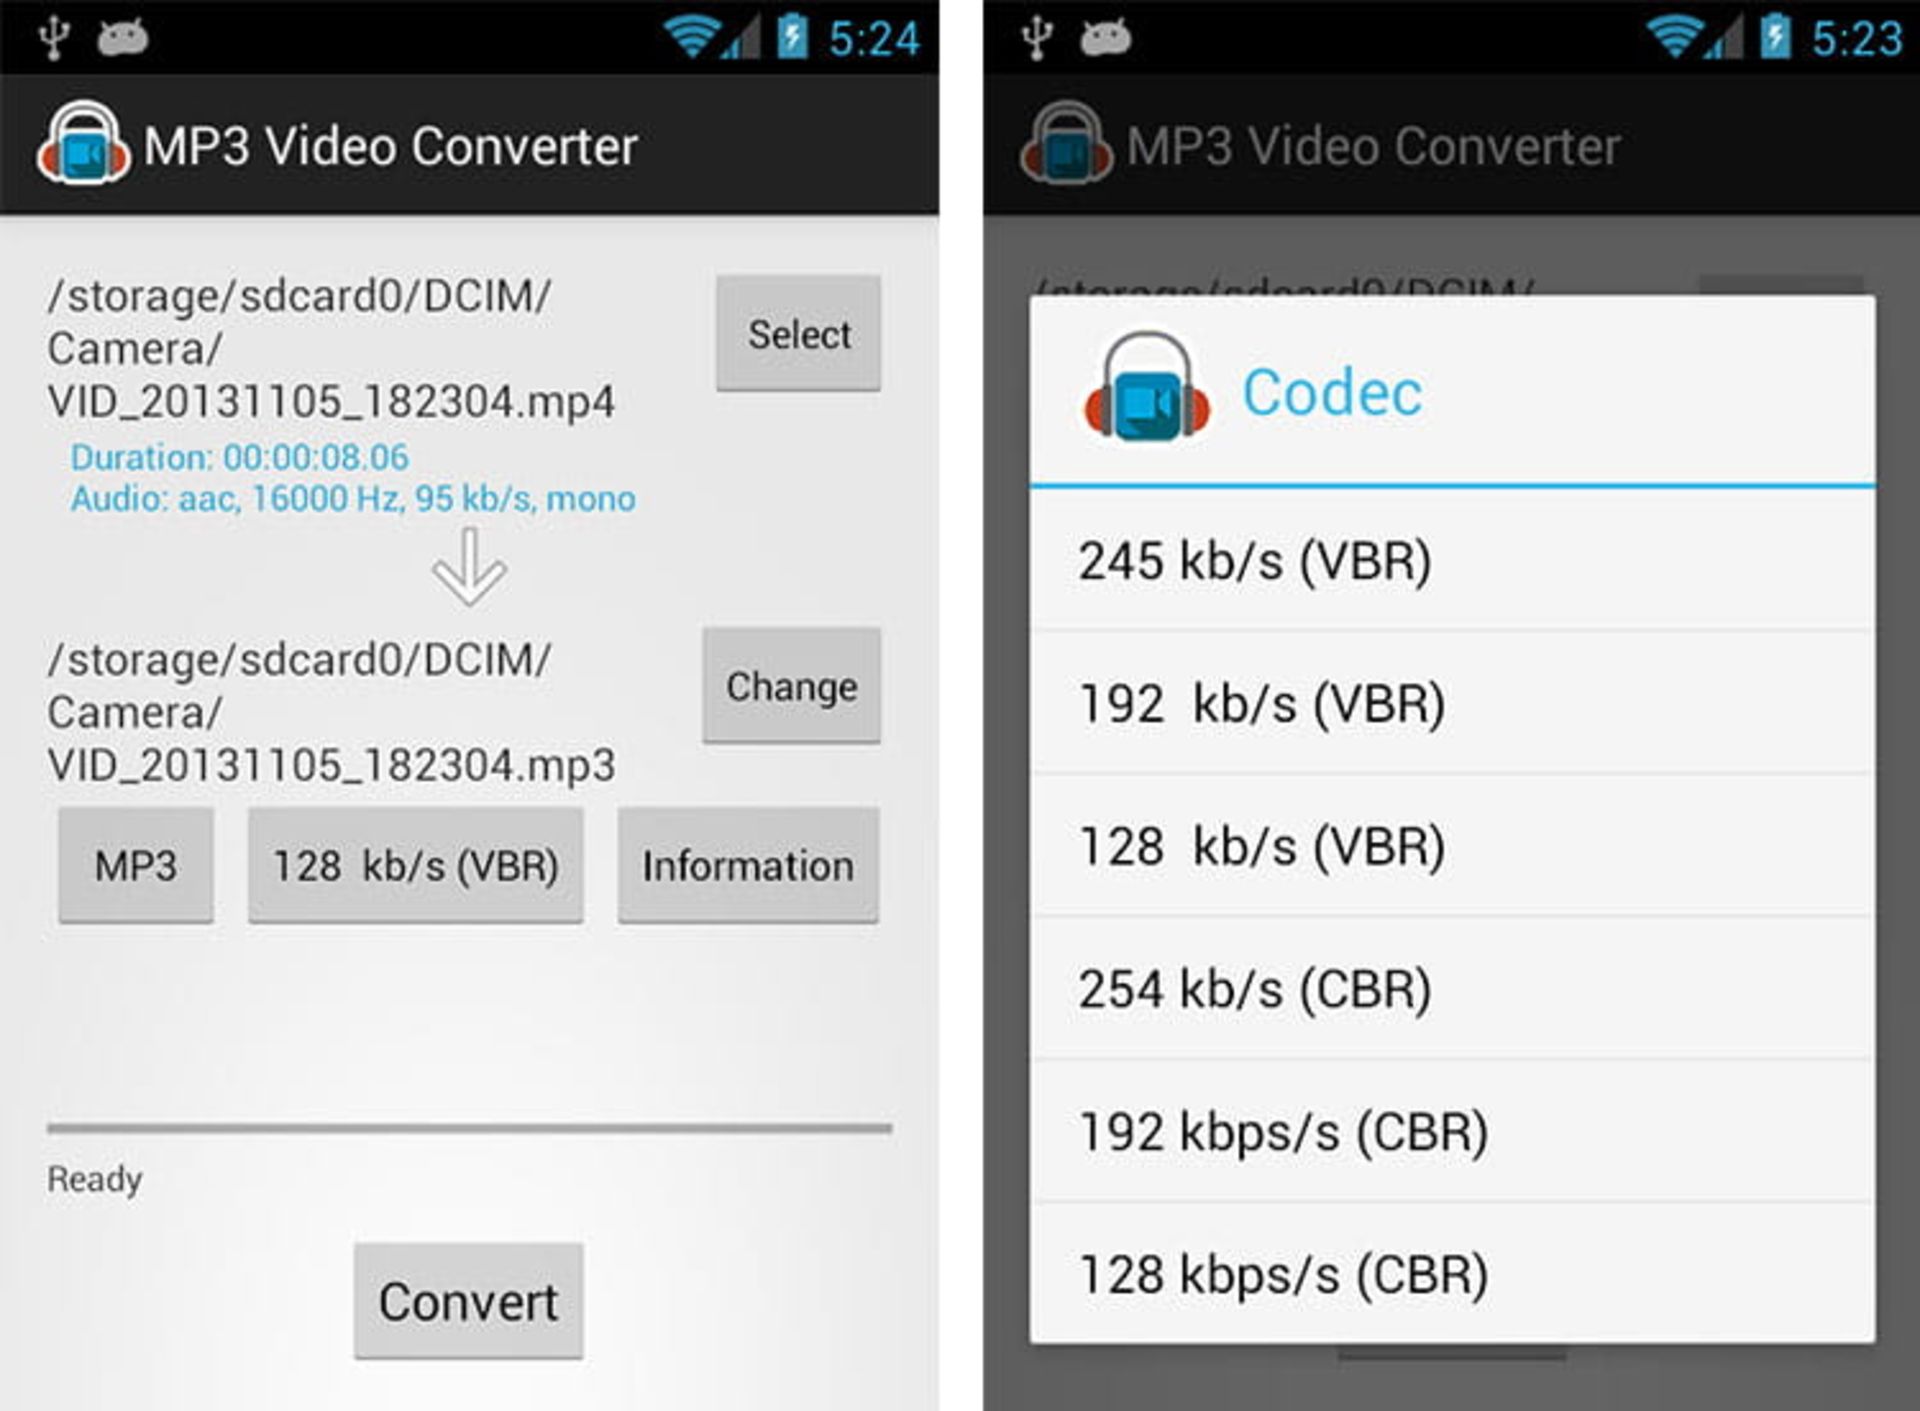1920x1411 pixels.
Task: Click the Change output file button
Action: click(792, 686)
